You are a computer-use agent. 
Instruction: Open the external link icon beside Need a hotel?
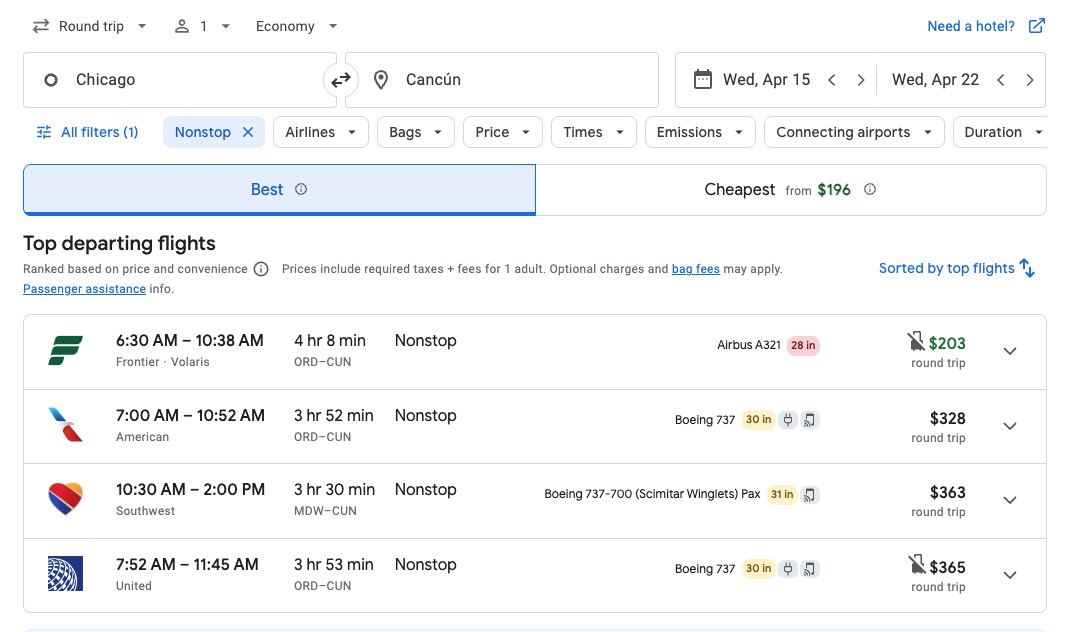(1037, 26)
